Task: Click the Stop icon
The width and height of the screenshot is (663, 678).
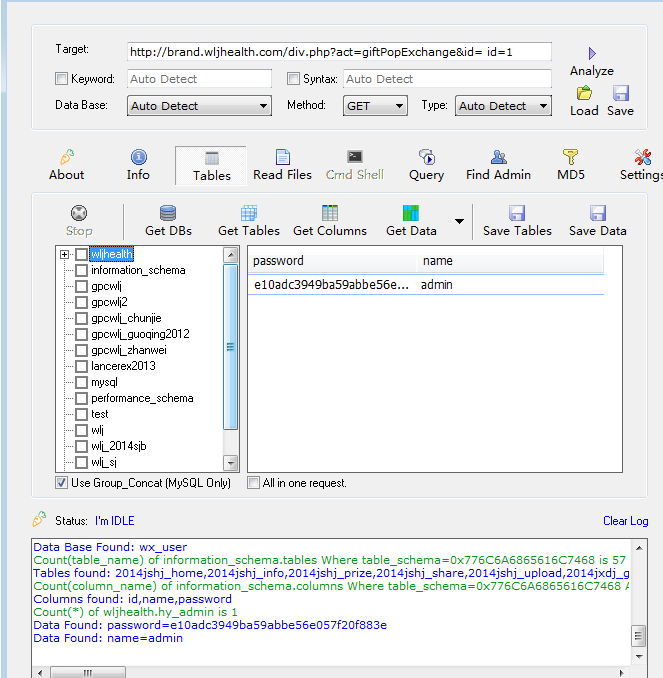Action: (x=79, y=213)
